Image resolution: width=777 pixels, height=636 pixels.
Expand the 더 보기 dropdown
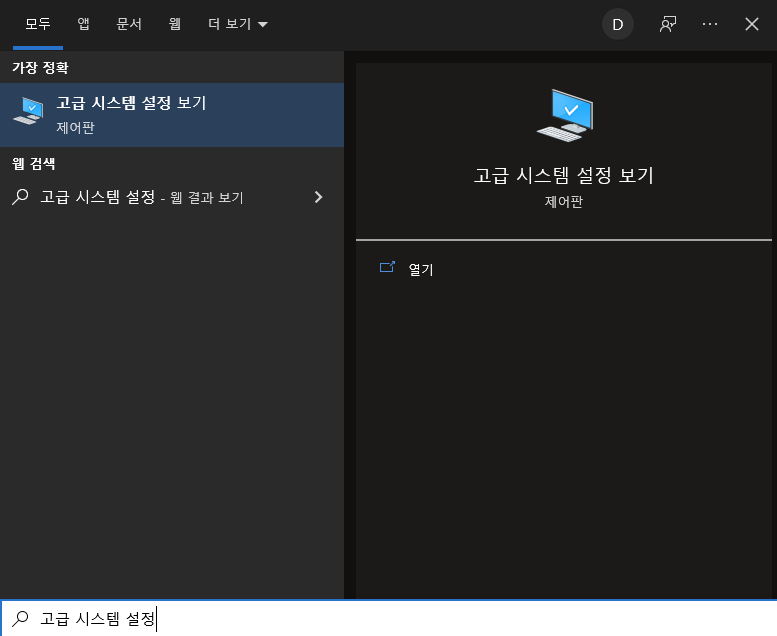(237, 24)
